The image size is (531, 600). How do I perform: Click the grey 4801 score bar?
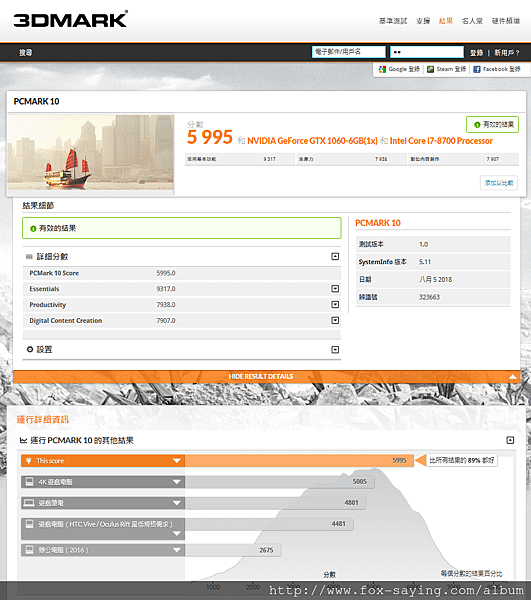pos(275,503)
